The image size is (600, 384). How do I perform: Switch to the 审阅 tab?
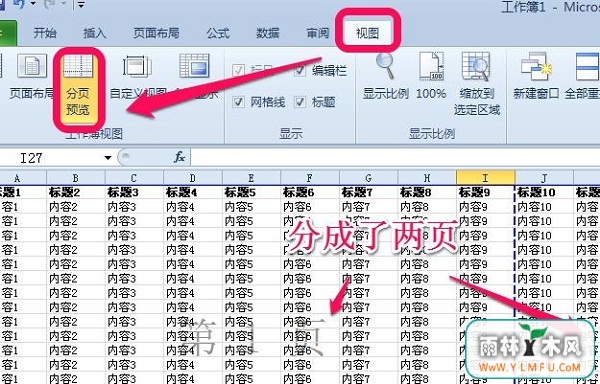[x=318, y=33]
